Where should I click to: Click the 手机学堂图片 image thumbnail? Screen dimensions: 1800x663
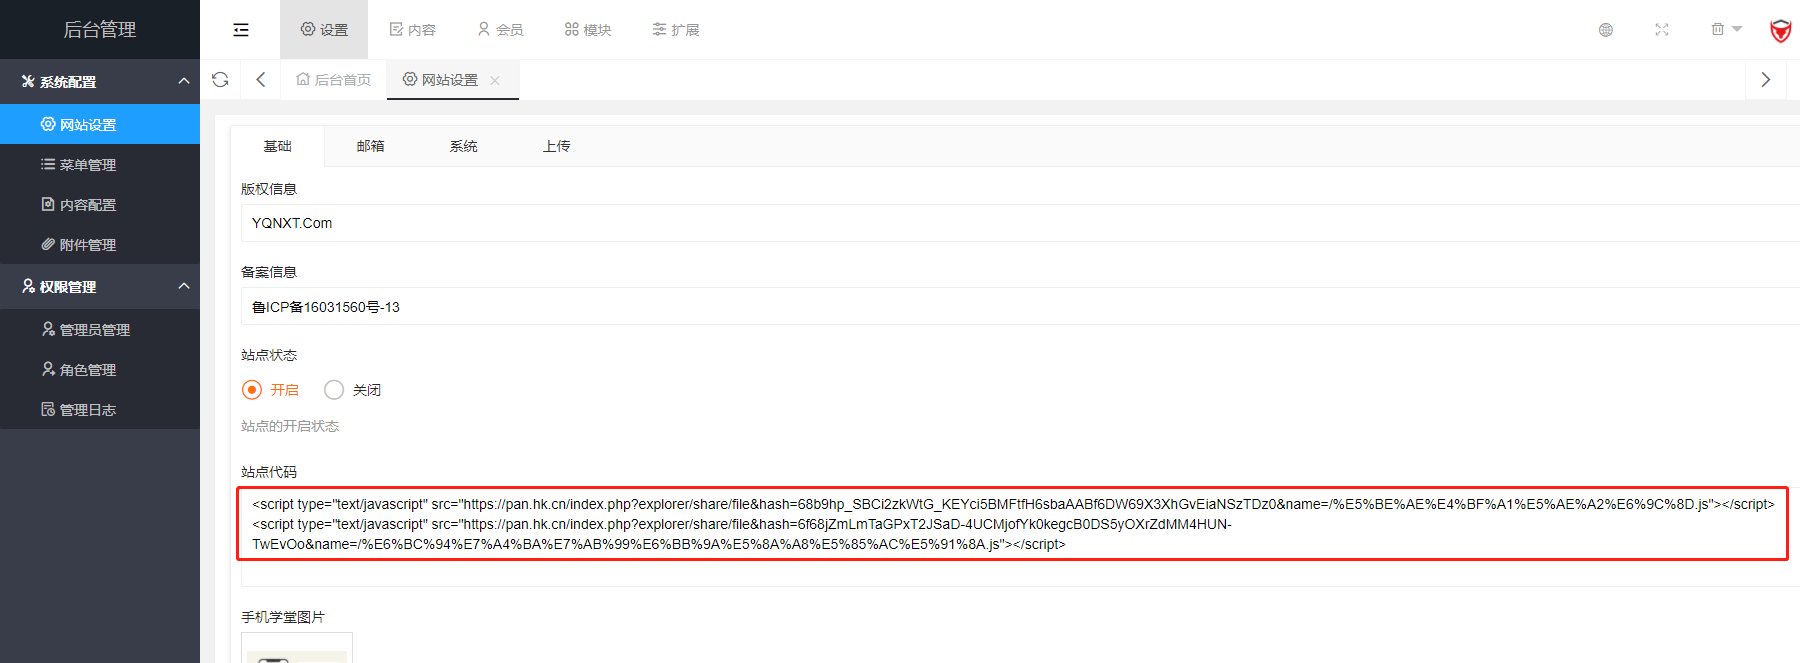pos(297,647)
